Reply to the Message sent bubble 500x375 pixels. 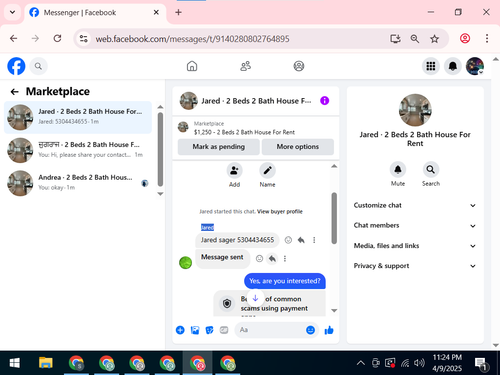[x=272, y=258]
